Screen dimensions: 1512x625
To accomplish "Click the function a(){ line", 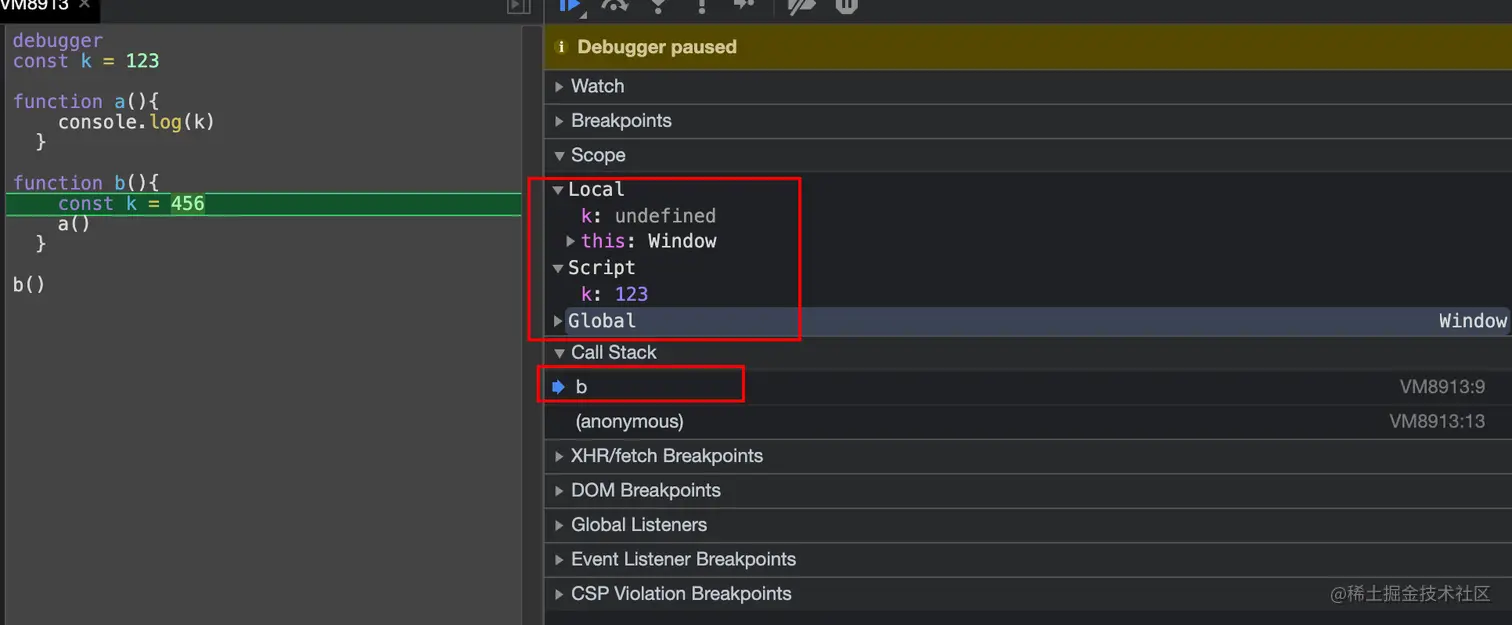I will click(x=86, y=102).
